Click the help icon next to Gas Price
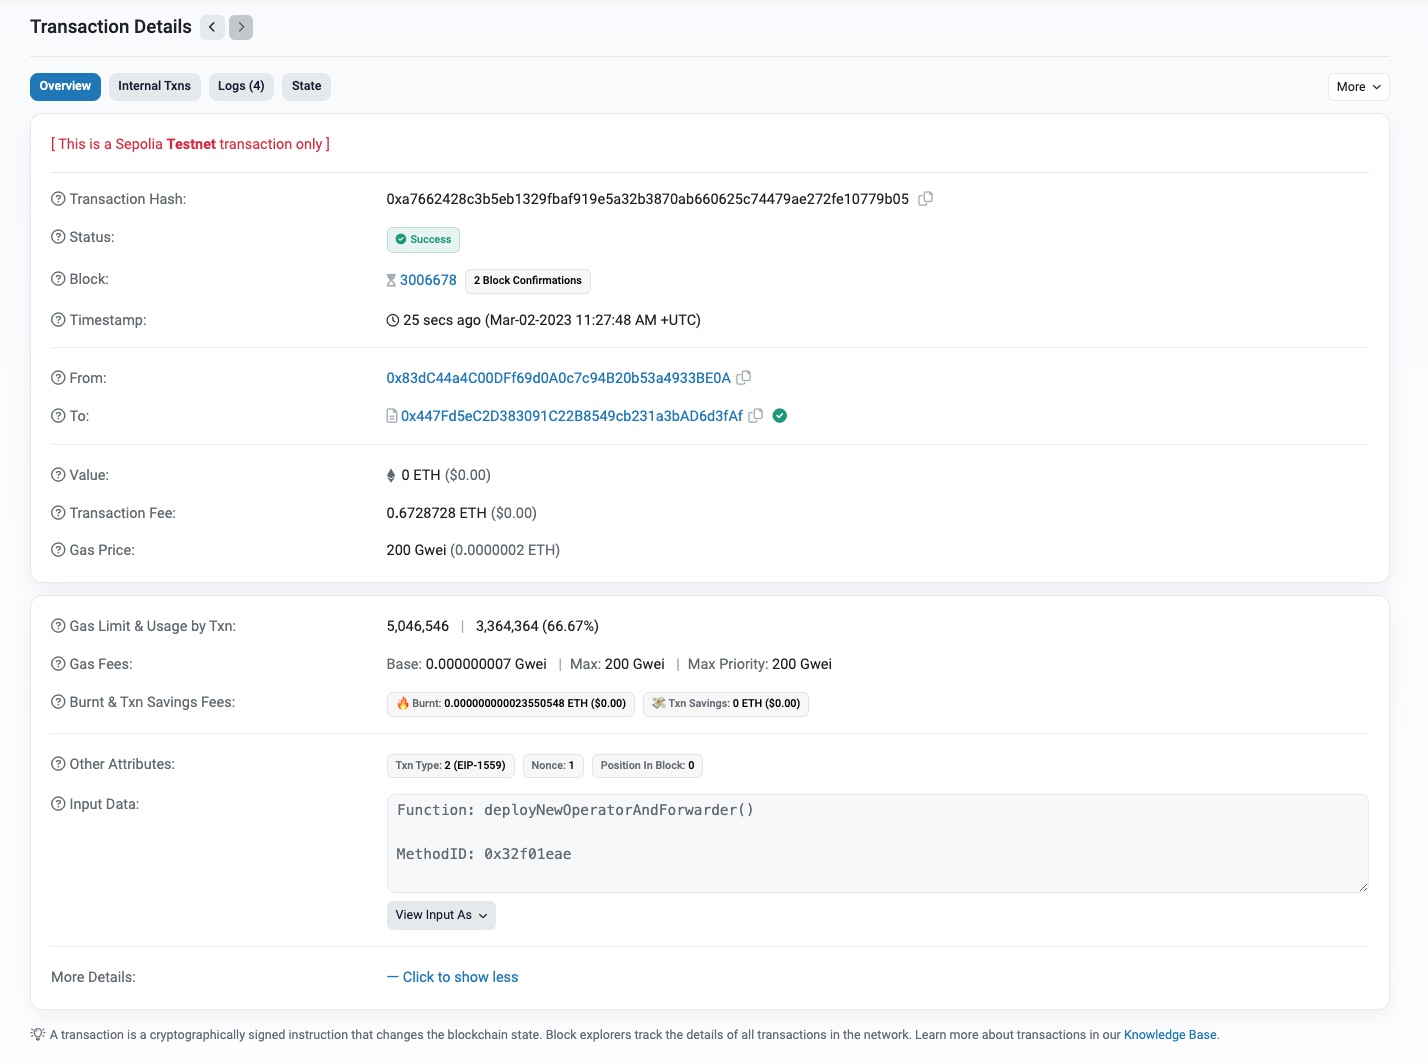 click(x=58, y=550)
